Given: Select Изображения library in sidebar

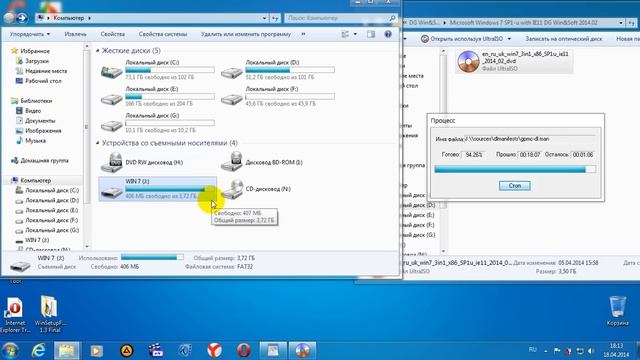Looking at the screenshot, I should (43, 131).
